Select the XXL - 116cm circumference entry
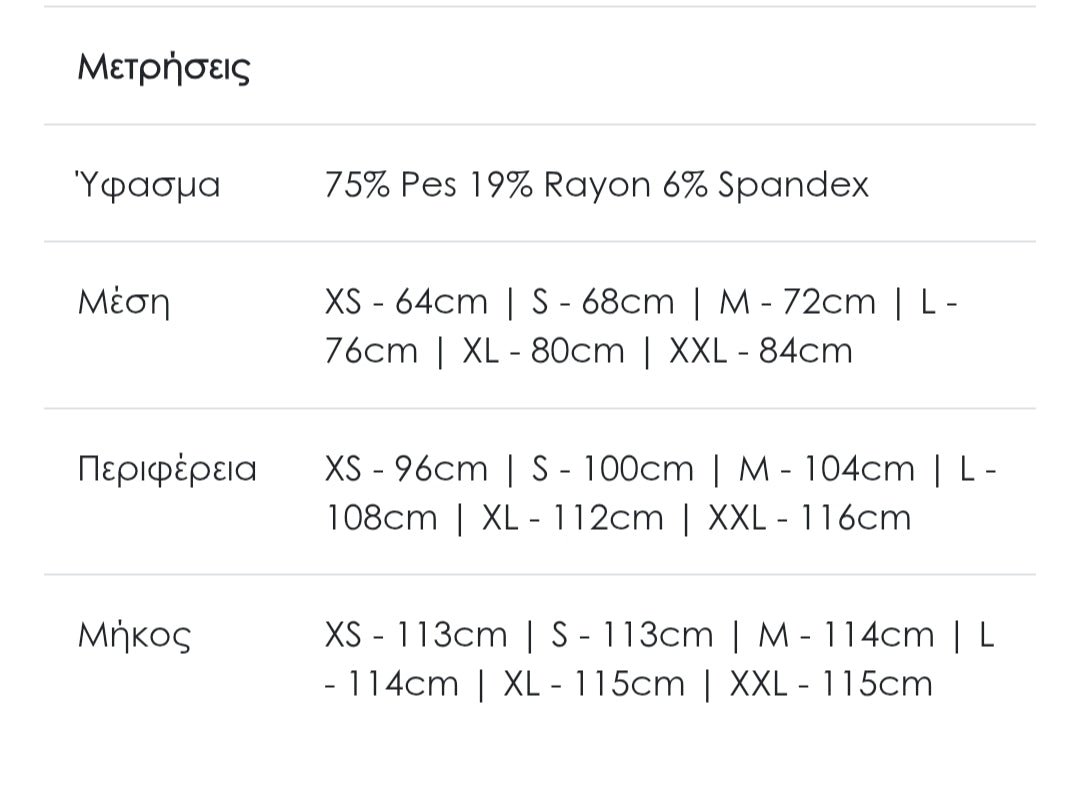The width and height of the screenshot is (1080, 812). 809,518
